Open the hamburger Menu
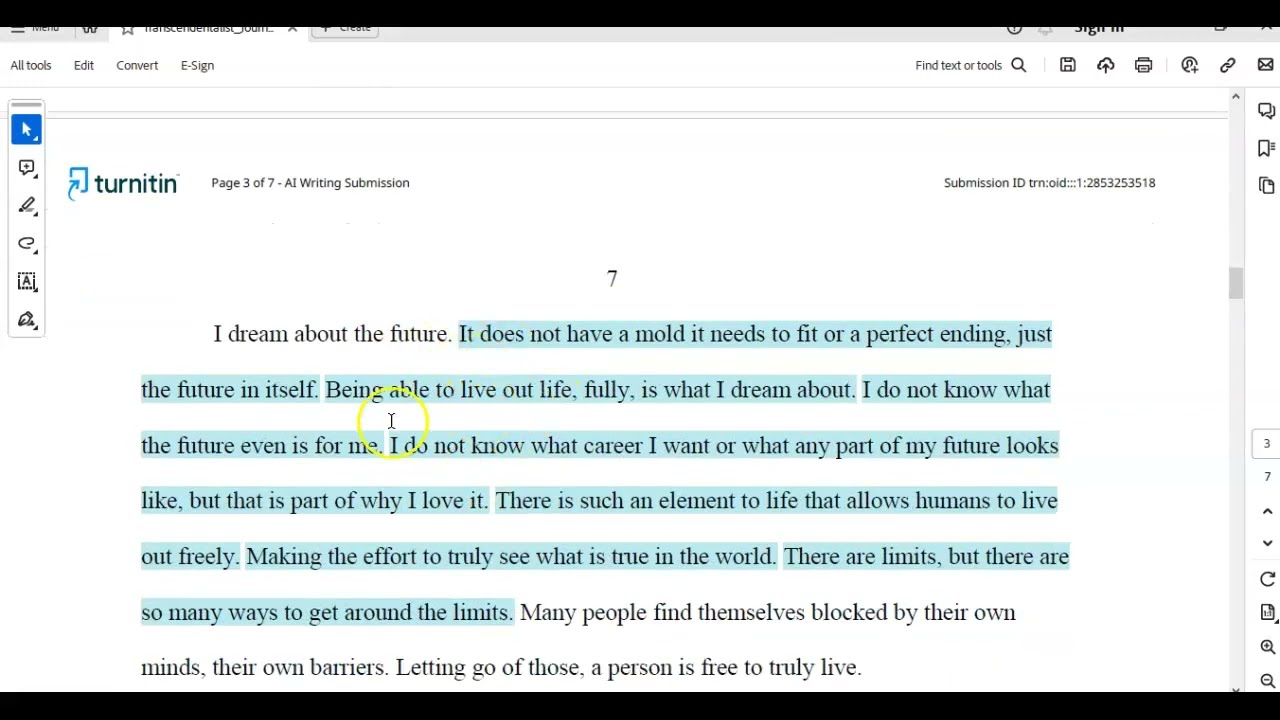The height and width of the screenshot is (720, 1280). tap(35, 28)
